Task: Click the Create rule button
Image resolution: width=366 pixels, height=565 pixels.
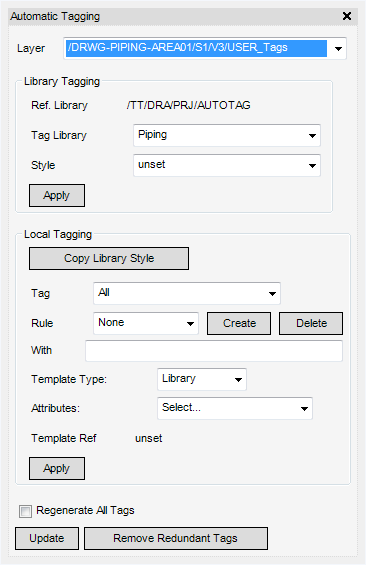Action: 239,324
